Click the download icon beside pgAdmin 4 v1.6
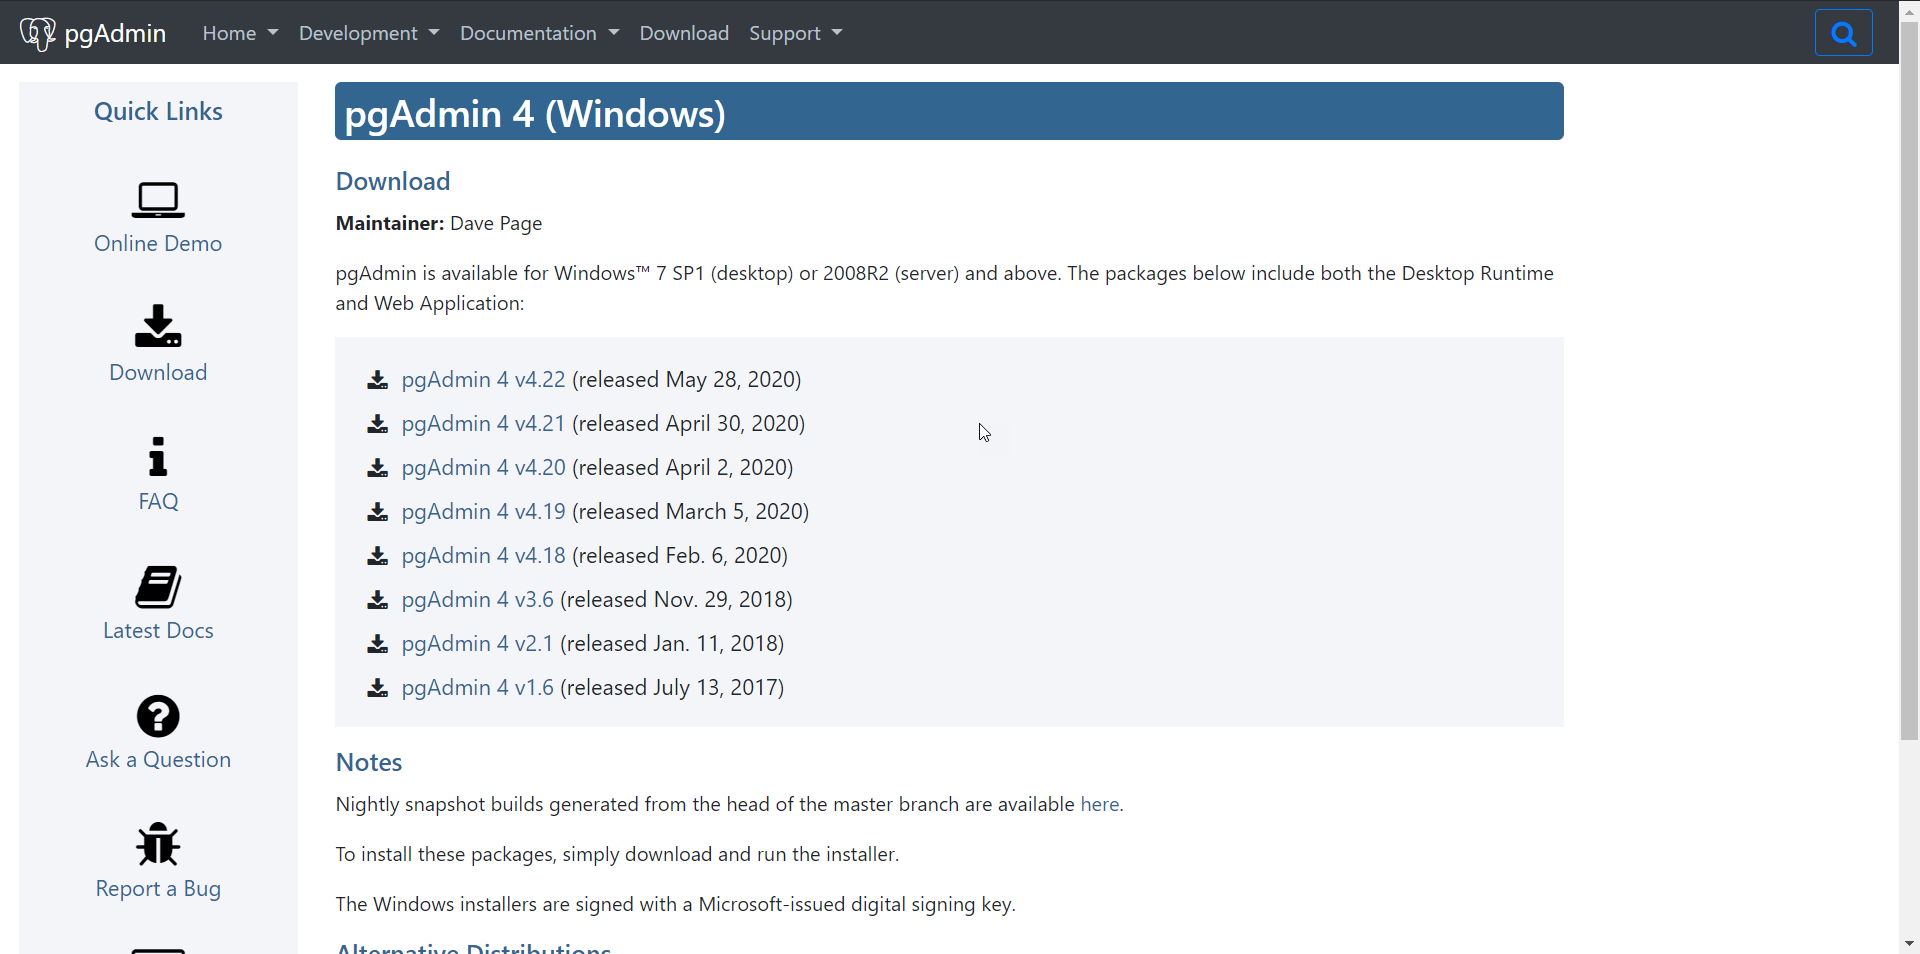1920x954 pixels. click(x=377, y=689)
